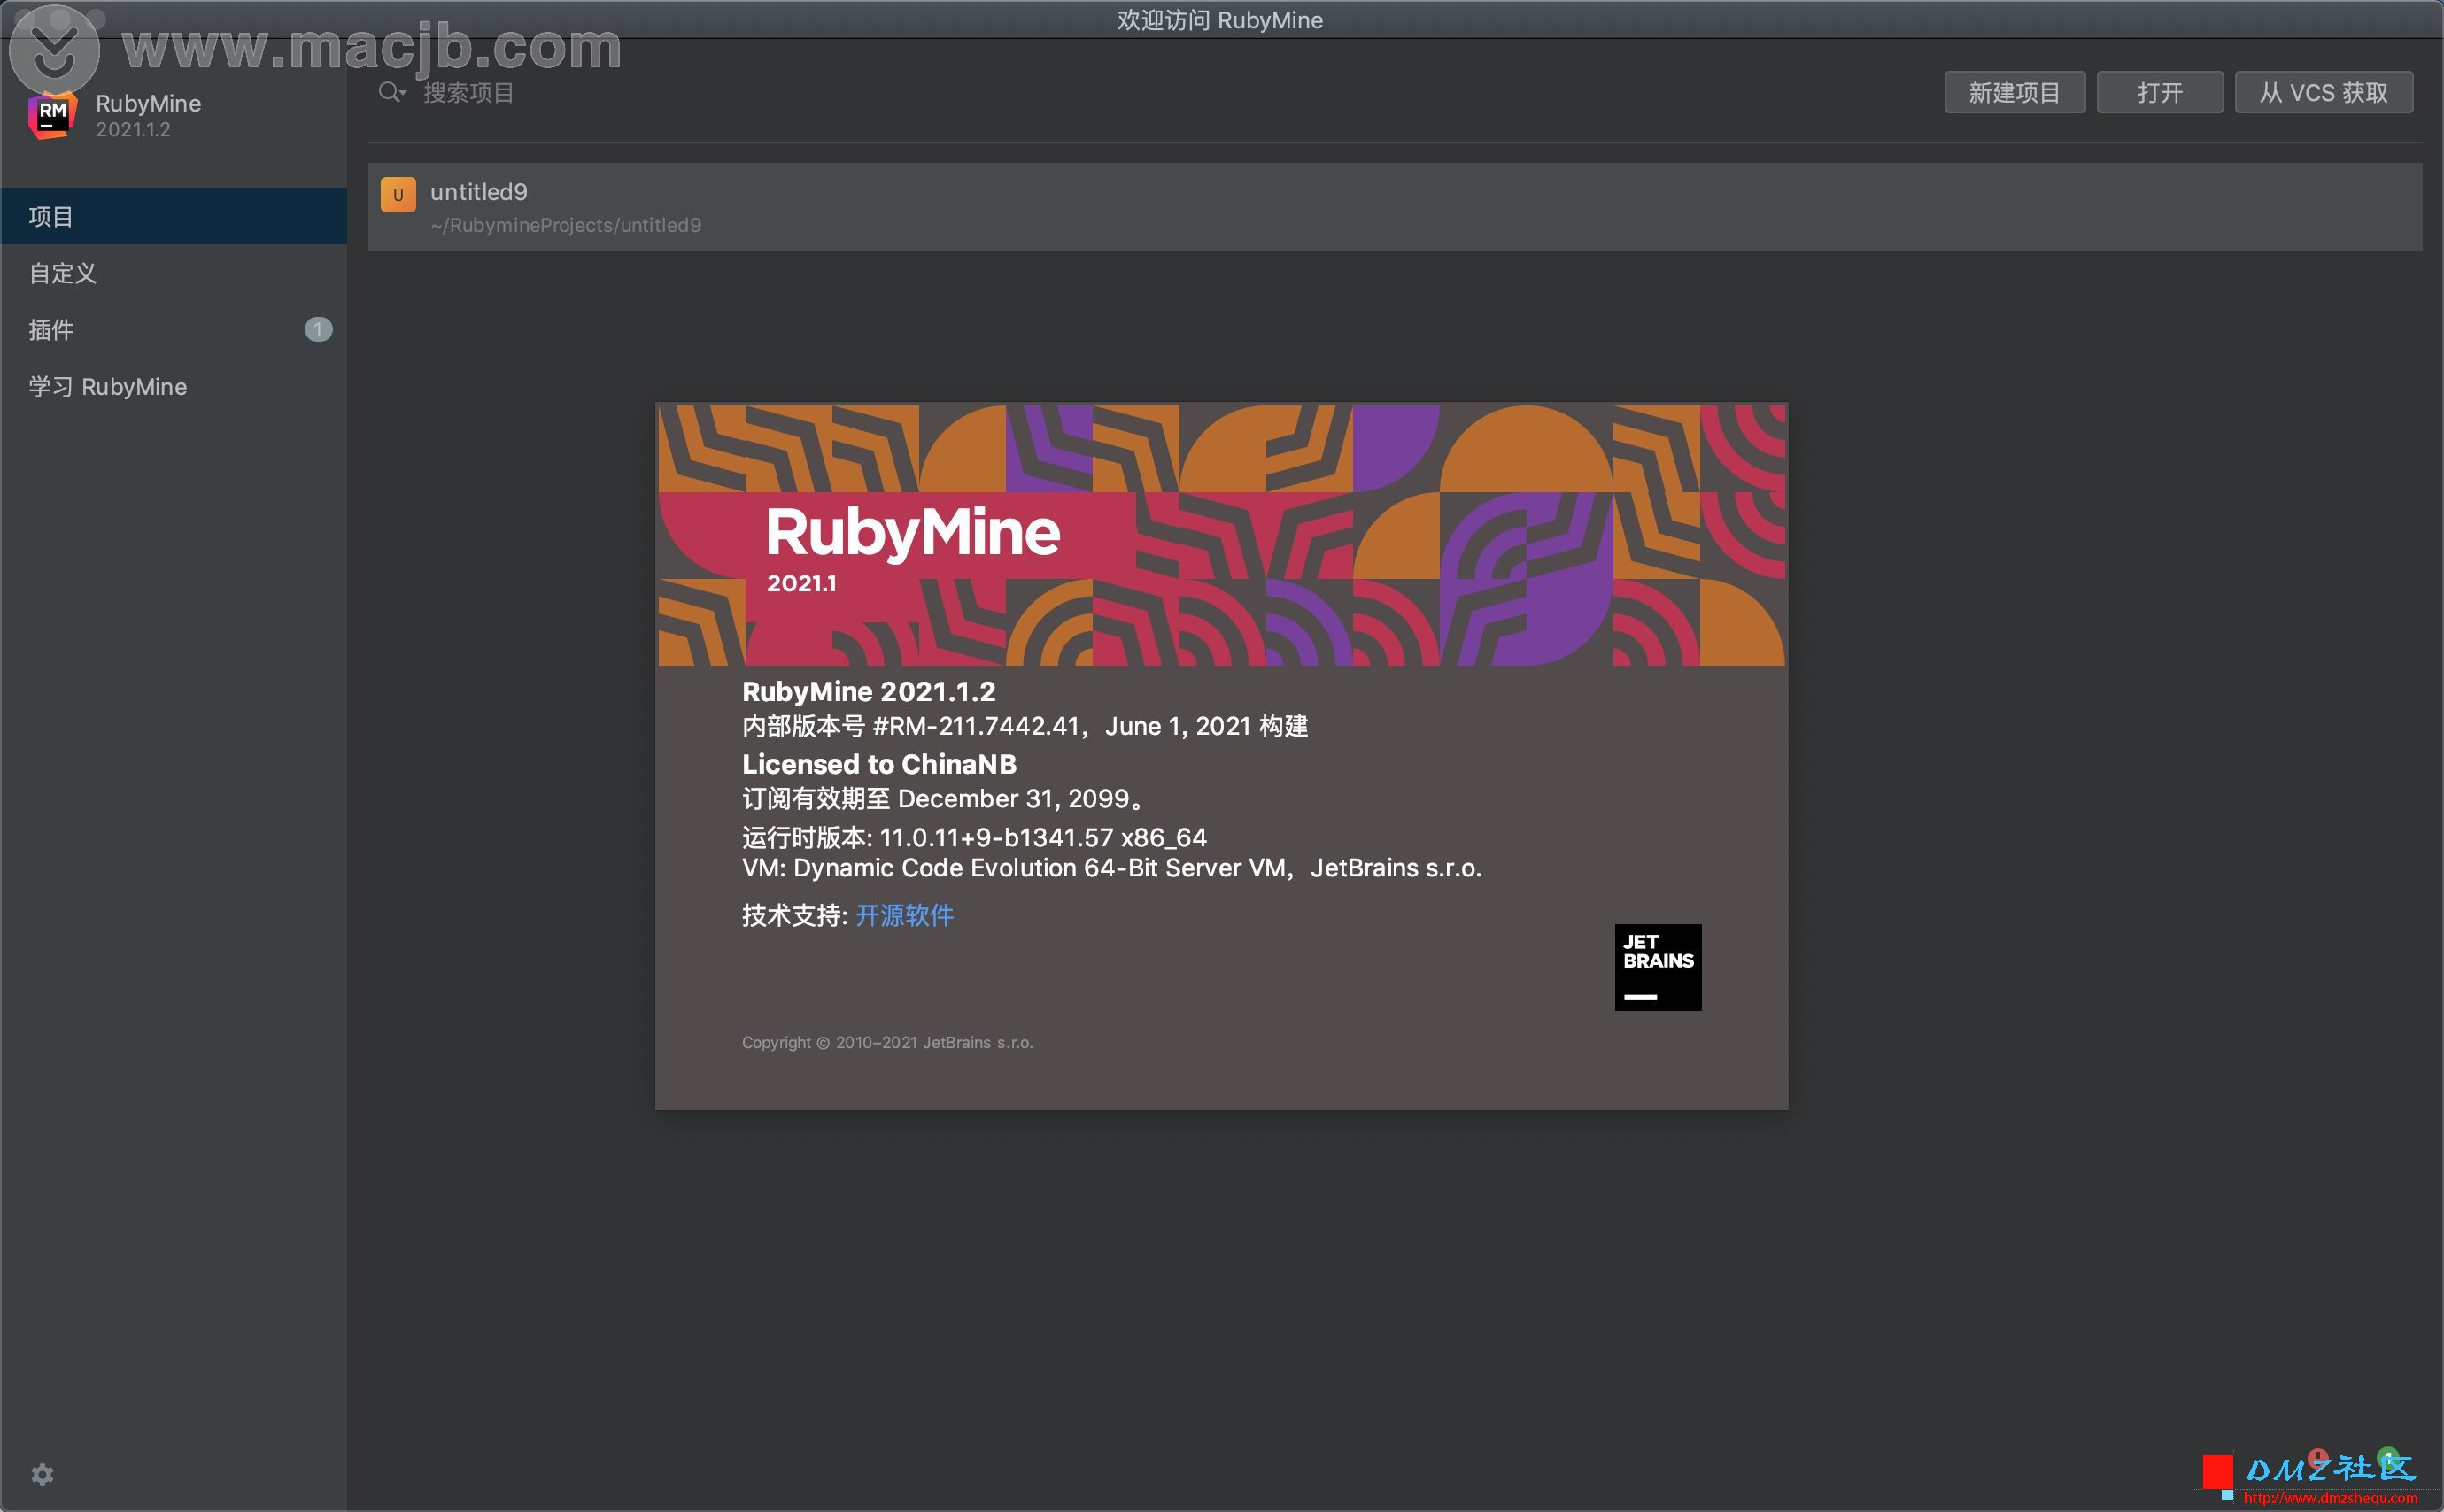
Task: Open the 自定义 section
Action: tap(174, 273)
